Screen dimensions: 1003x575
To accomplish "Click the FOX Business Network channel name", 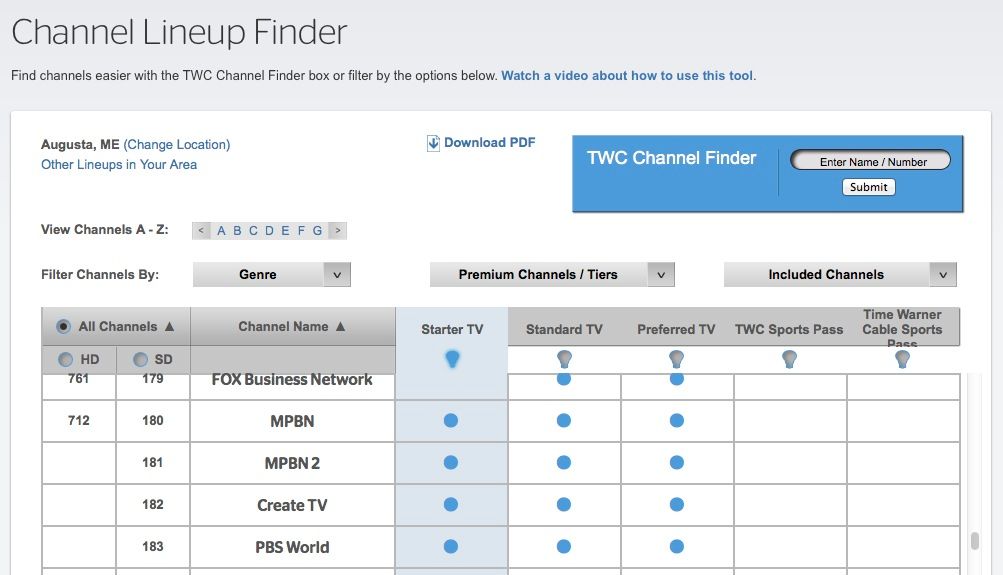I will pyautogui.click(x=292, y=380).
